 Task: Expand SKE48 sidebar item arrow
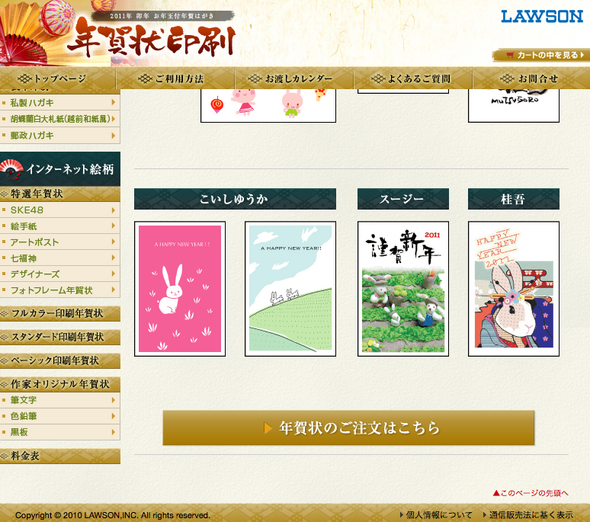[113, 210]
